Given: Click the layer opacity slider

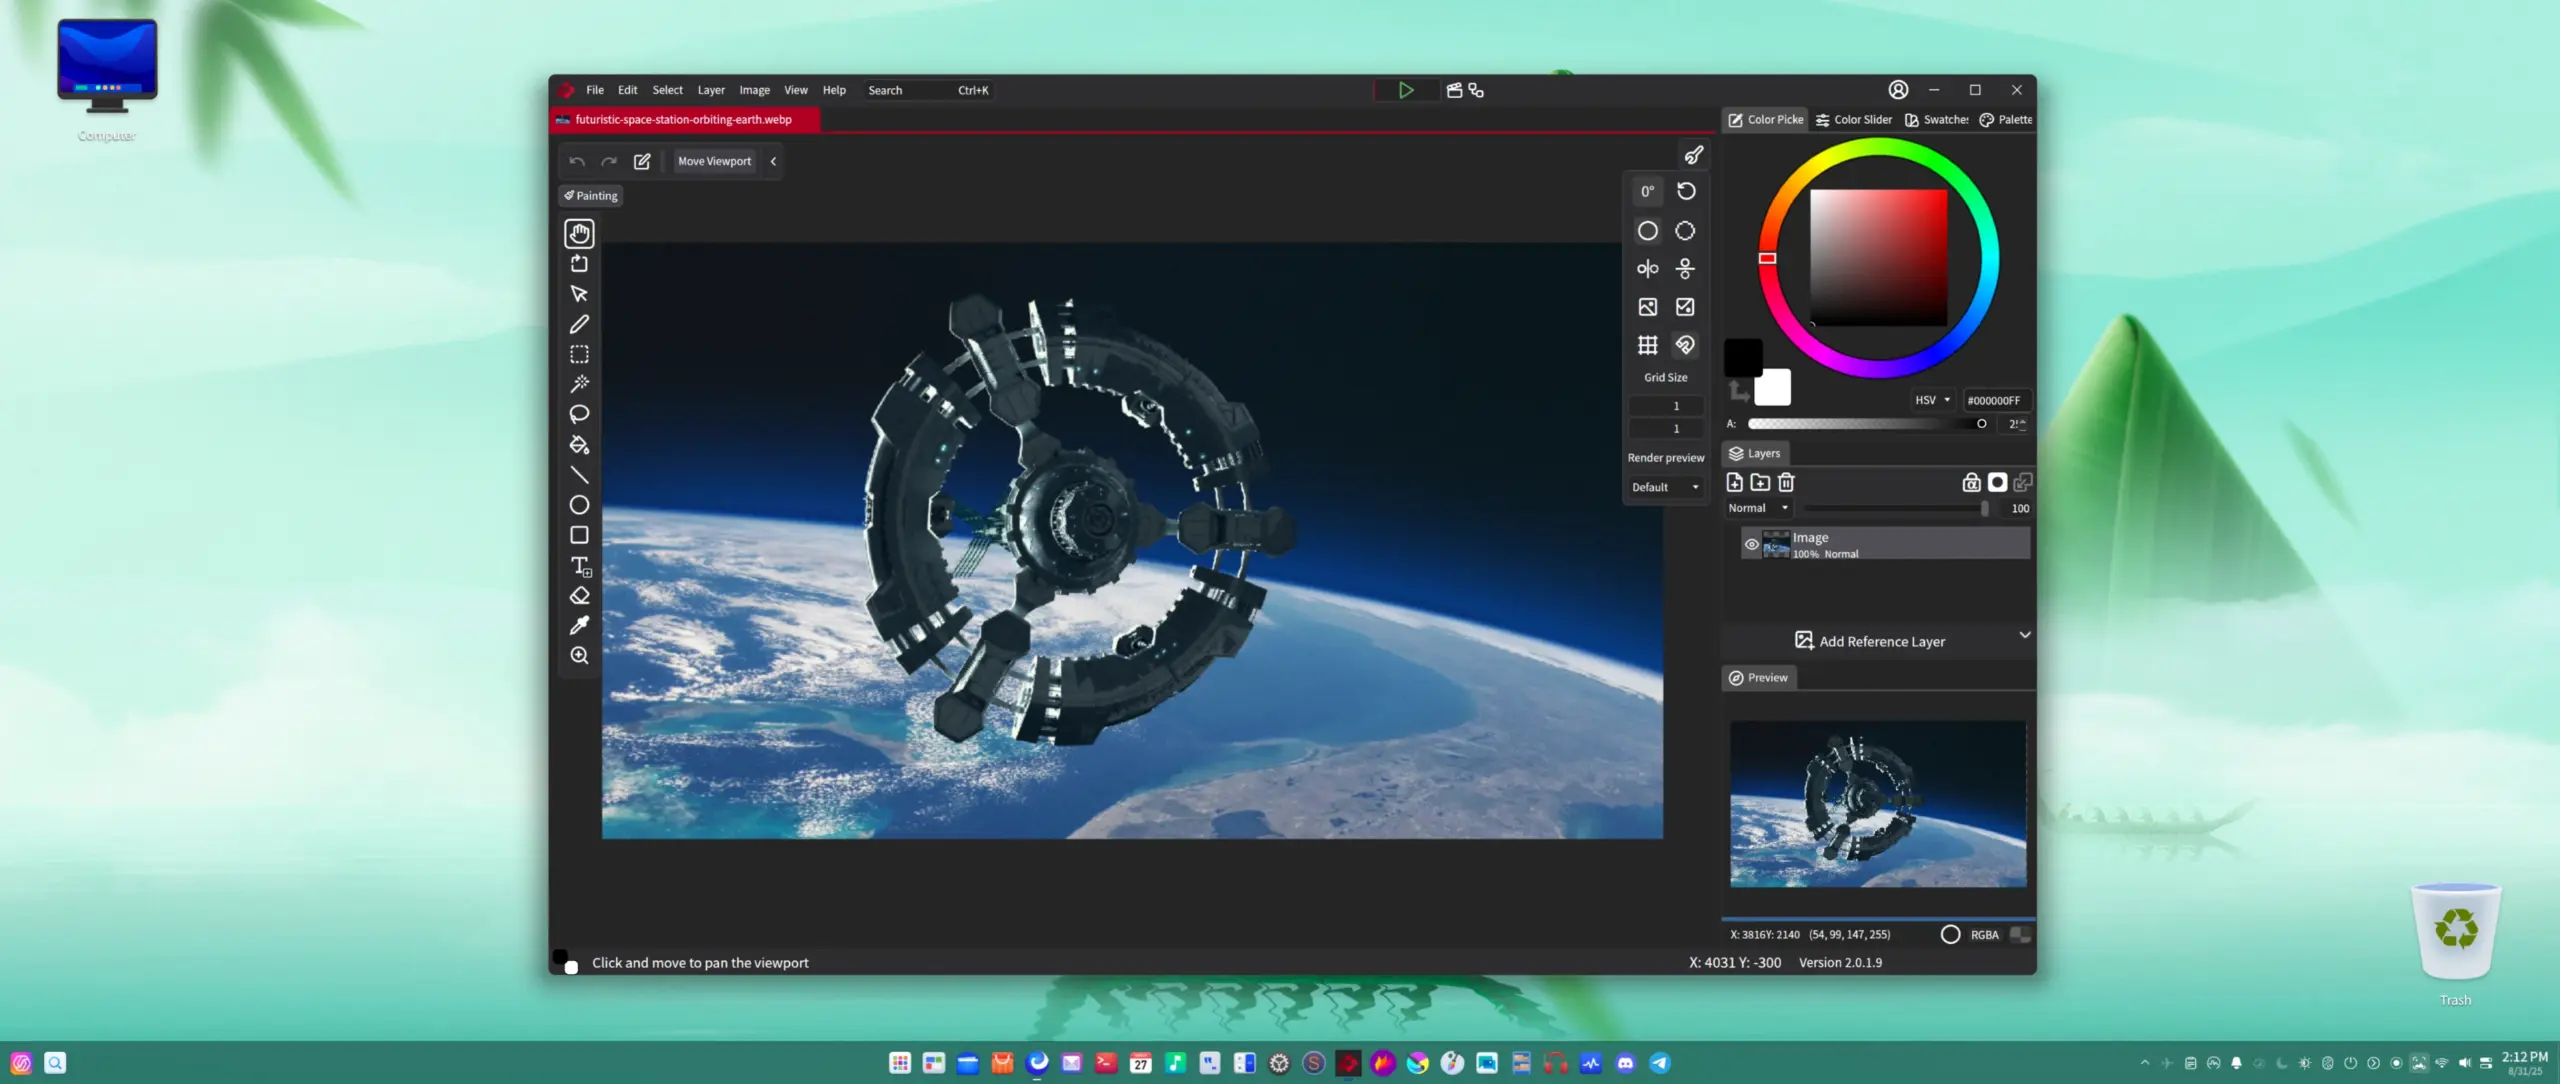Looking at the screenshot, I should click(x=1897, y=508).
